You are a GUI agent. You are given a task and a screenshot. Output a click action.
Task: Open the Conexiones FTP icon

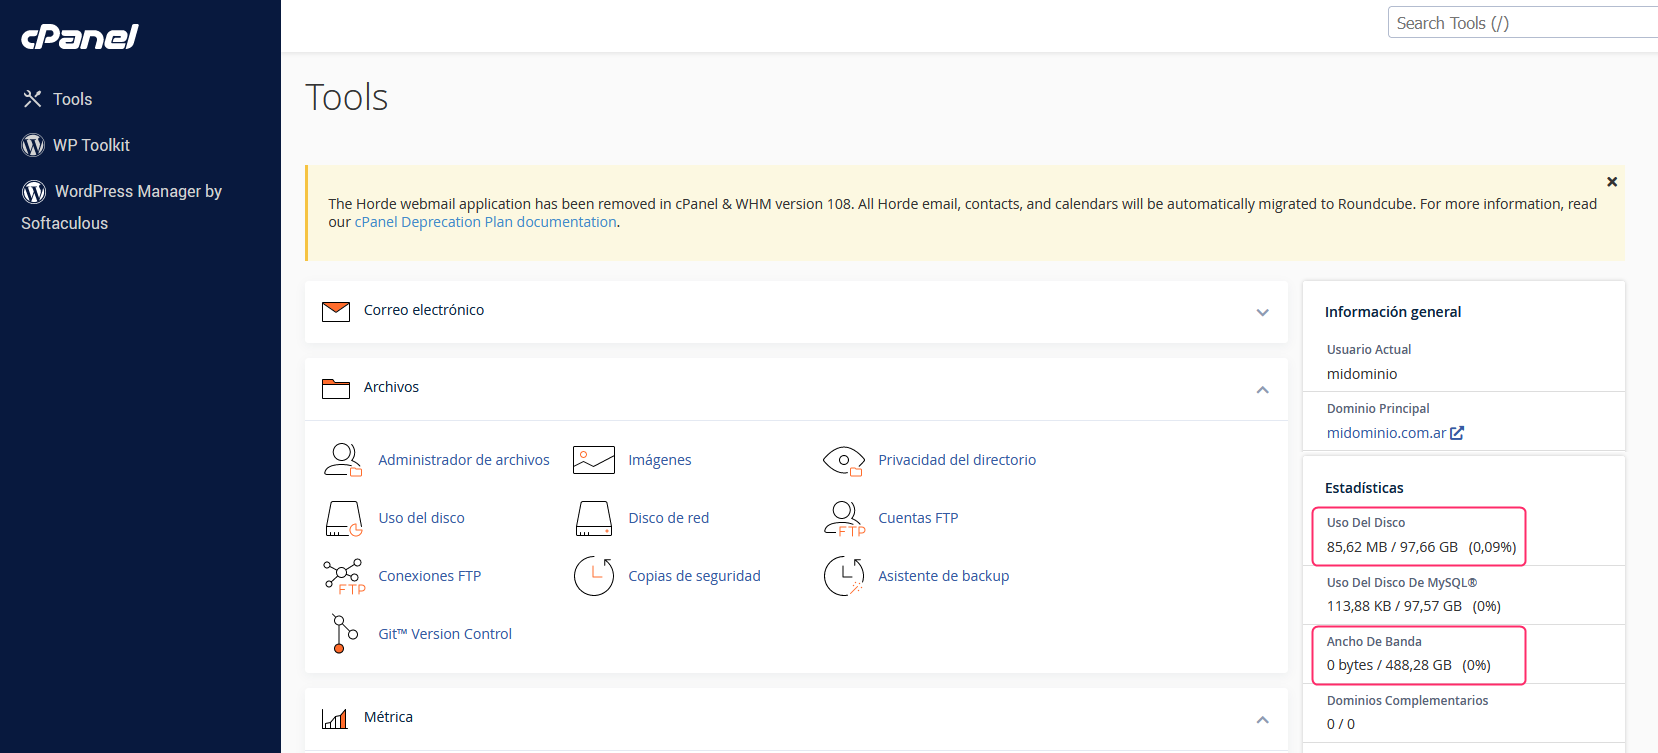[343, 576]
